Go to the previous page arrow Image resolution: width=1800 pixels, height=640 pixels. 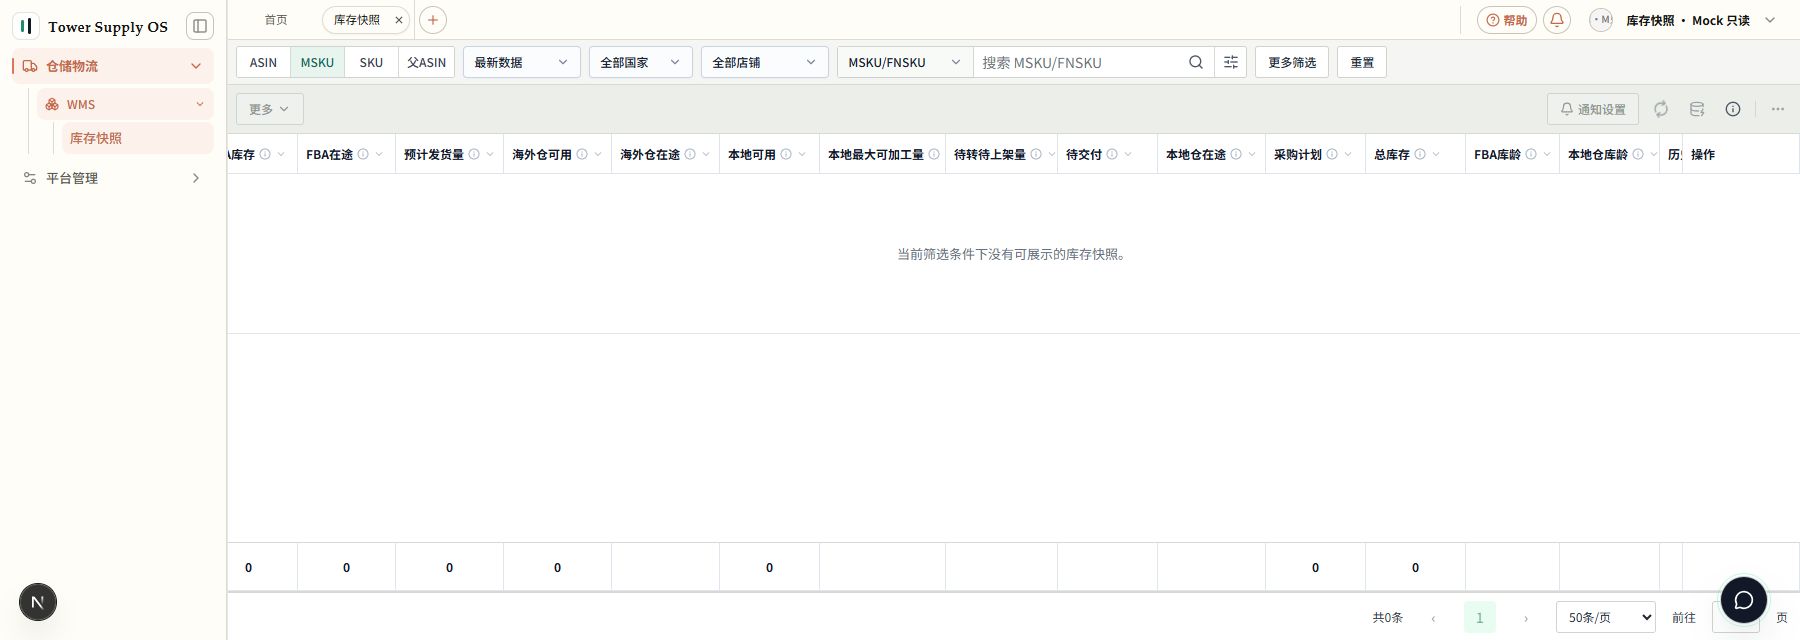pyautogui.click(x=1434, y=618)
